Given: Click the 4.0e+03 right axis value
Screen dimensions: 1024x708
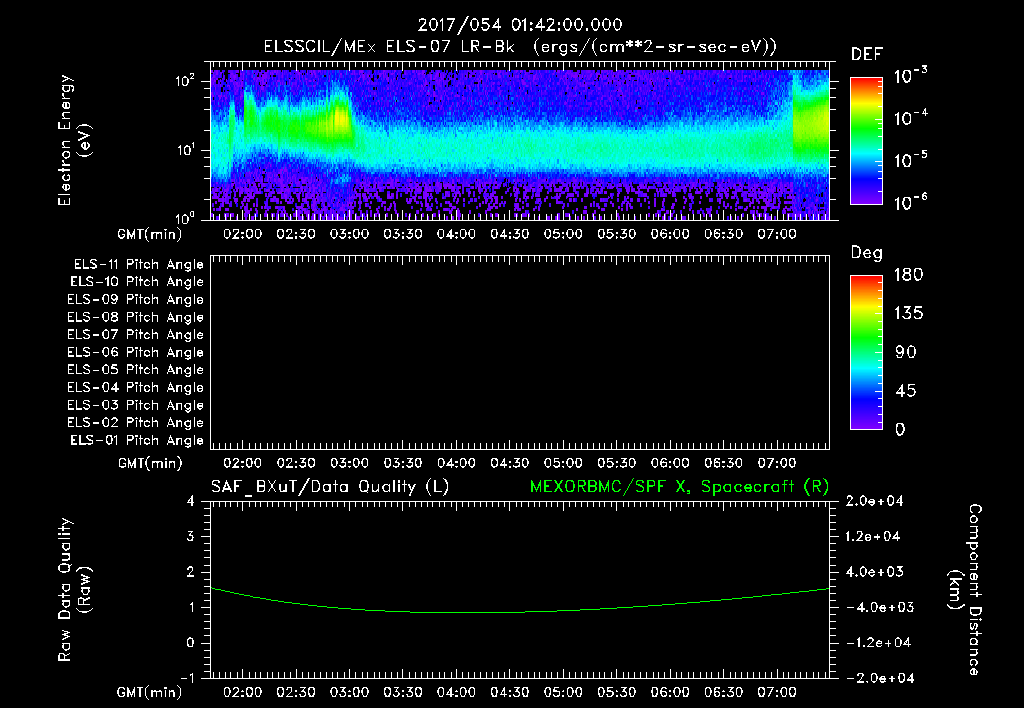Looking at the screenshot, I should pos(874,571).
